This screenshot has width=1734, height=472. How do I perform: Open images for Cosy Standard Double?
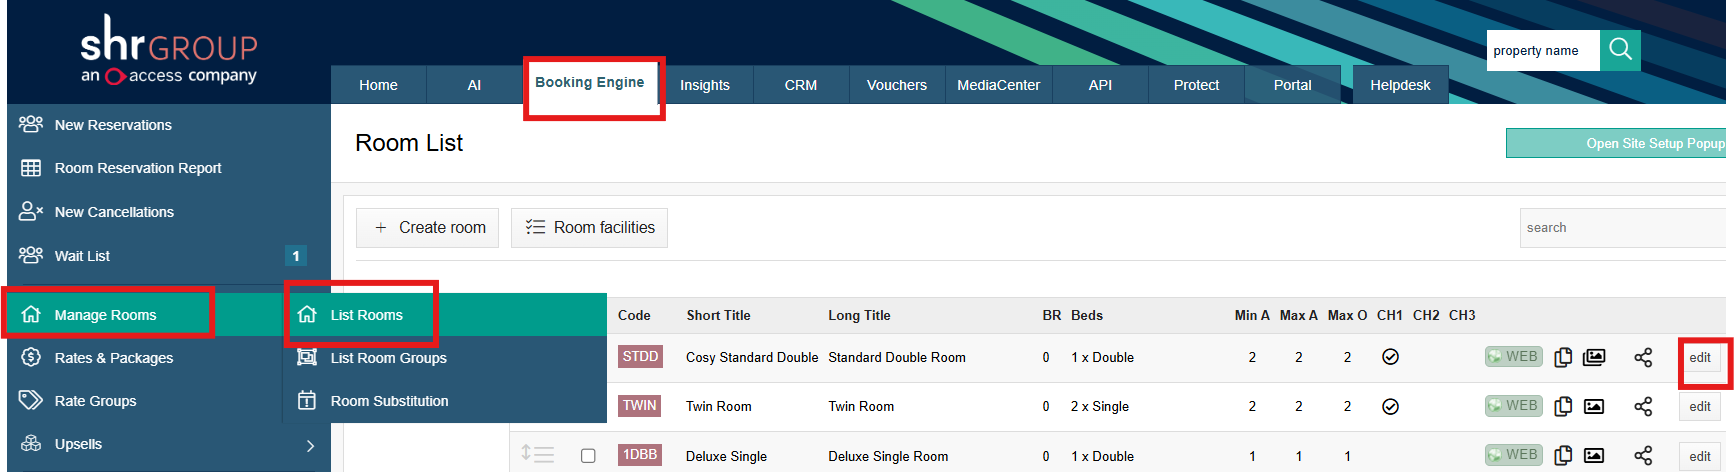1594,357
